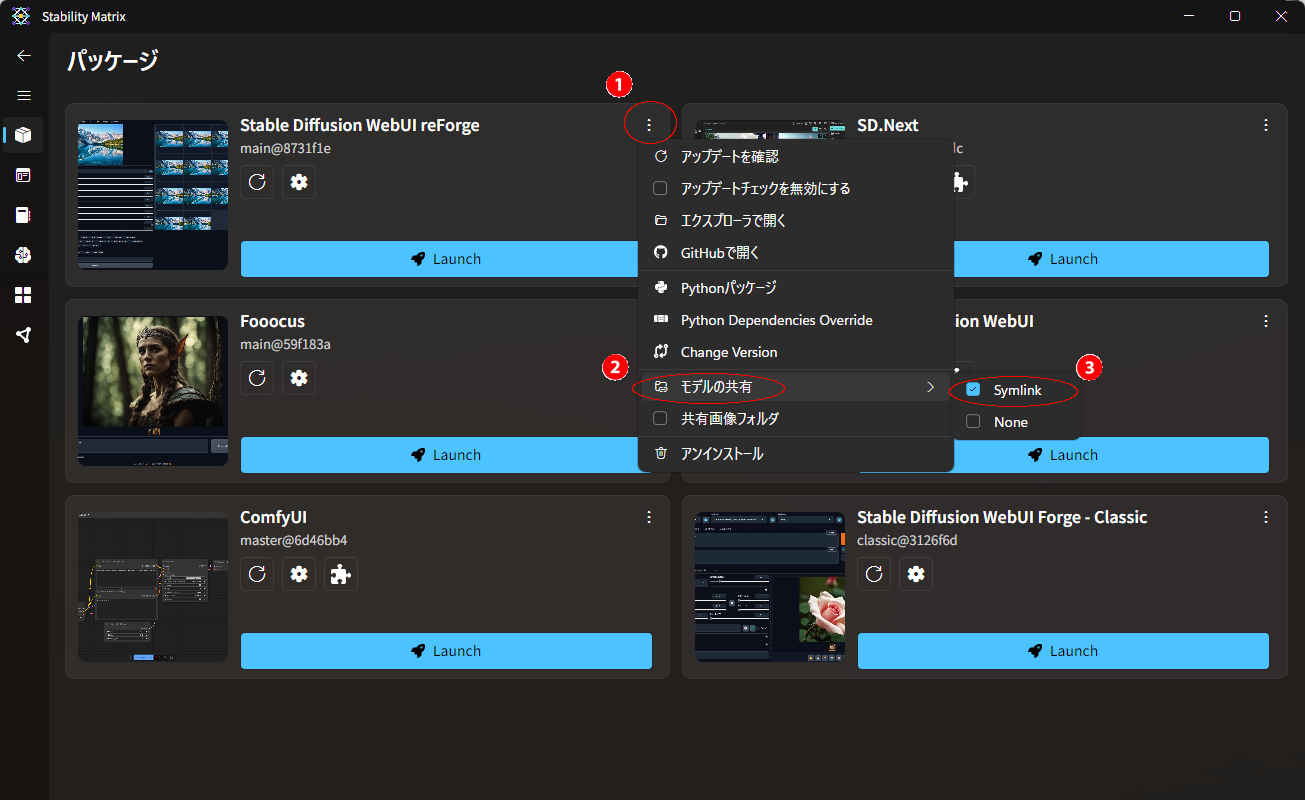Open settings gear for ComfyUI package

click(x=299, y=574)
